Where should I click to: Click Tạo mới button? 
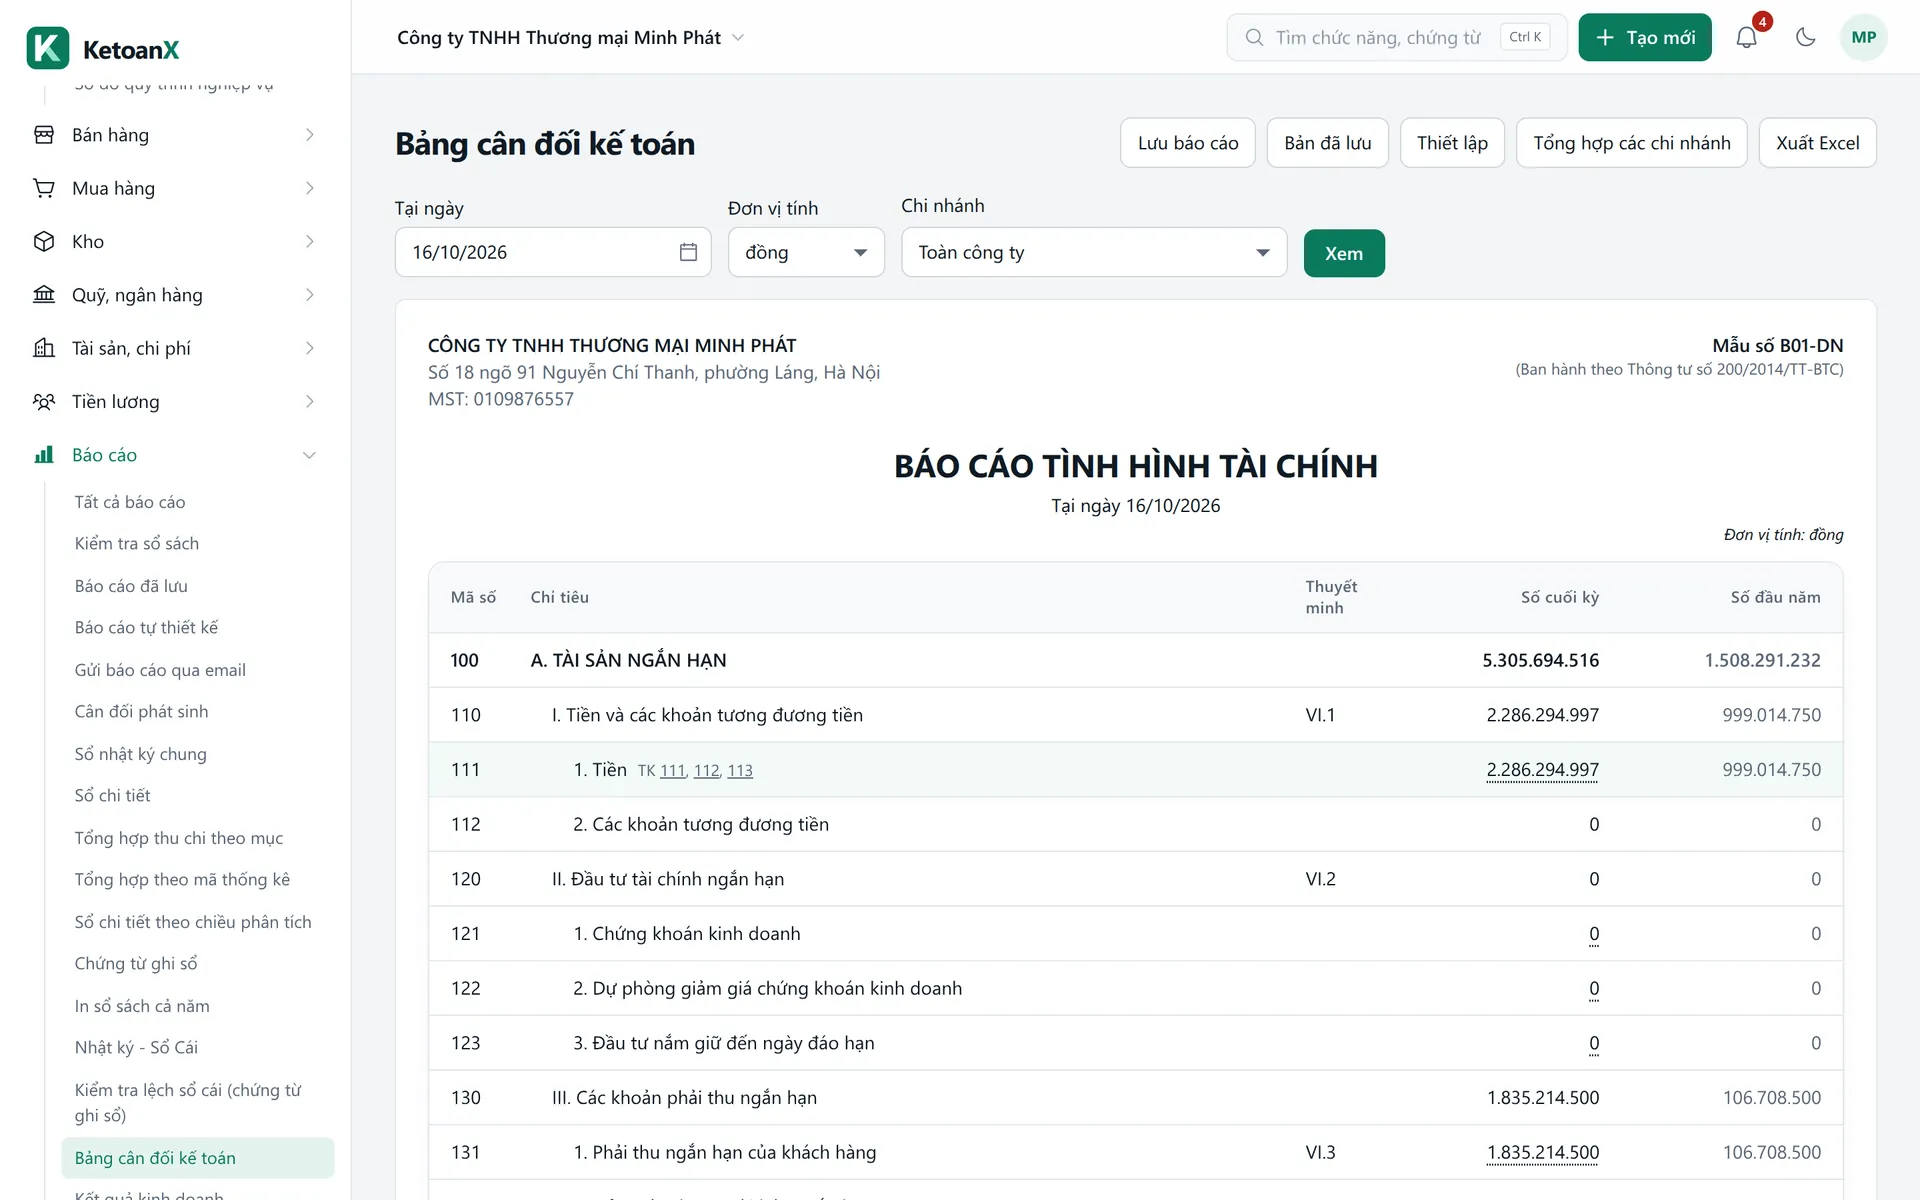(1645, 37)
